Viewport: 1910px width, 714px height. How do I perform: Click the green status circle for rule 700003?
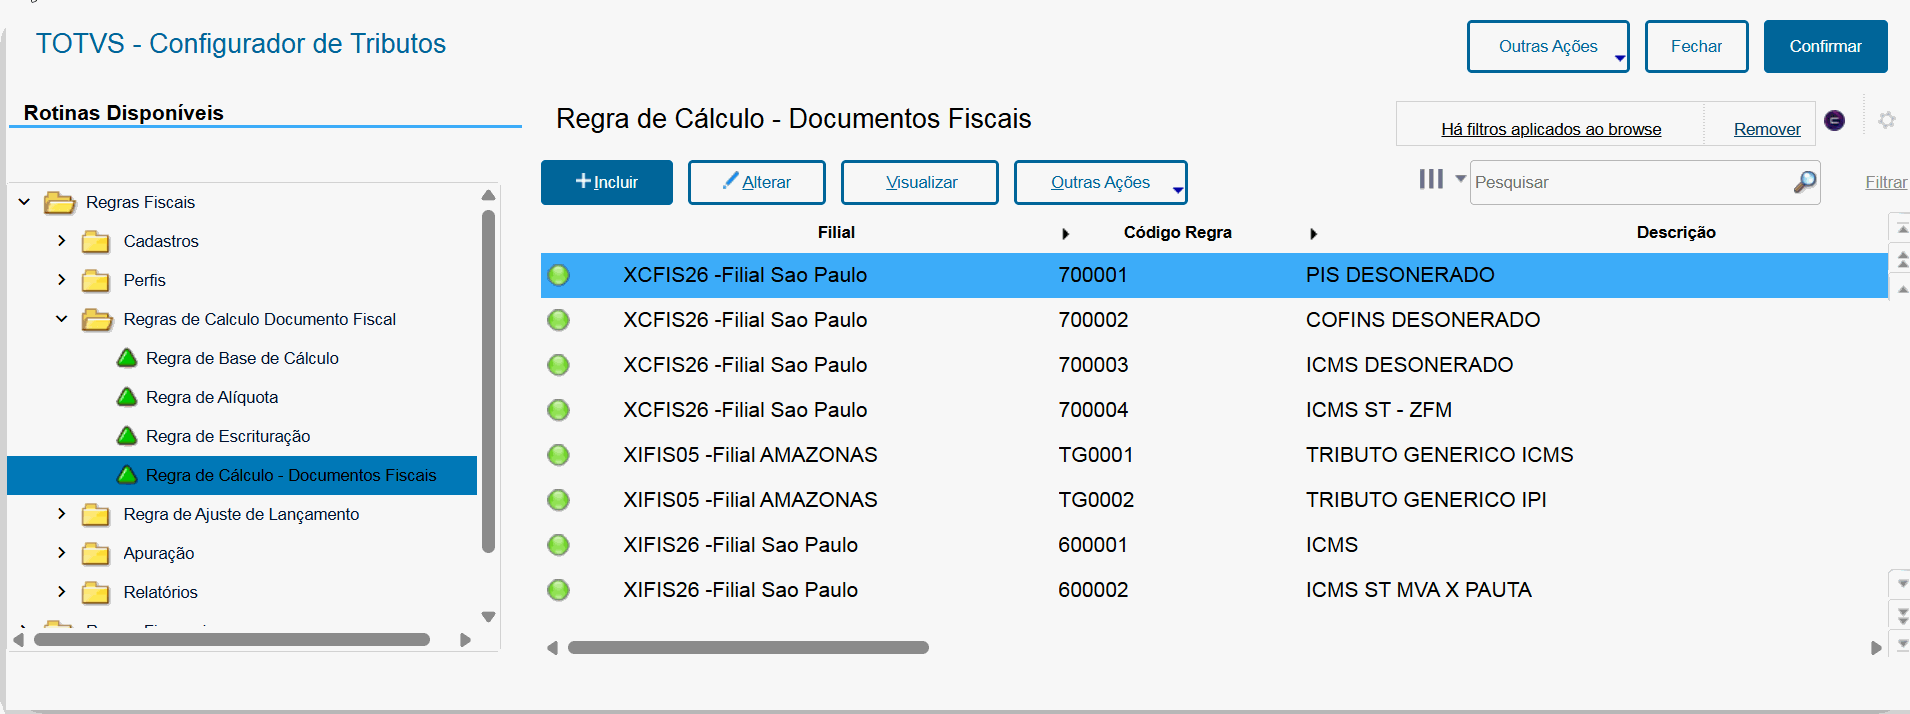pyautogui.click(x=558, y=365)
